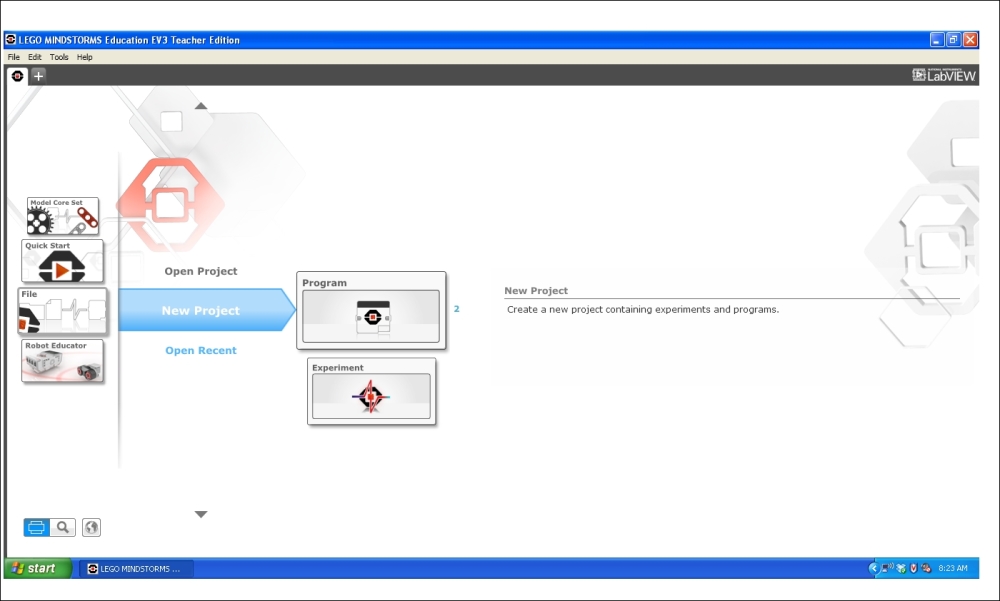Create a new Experiment project

371,391
